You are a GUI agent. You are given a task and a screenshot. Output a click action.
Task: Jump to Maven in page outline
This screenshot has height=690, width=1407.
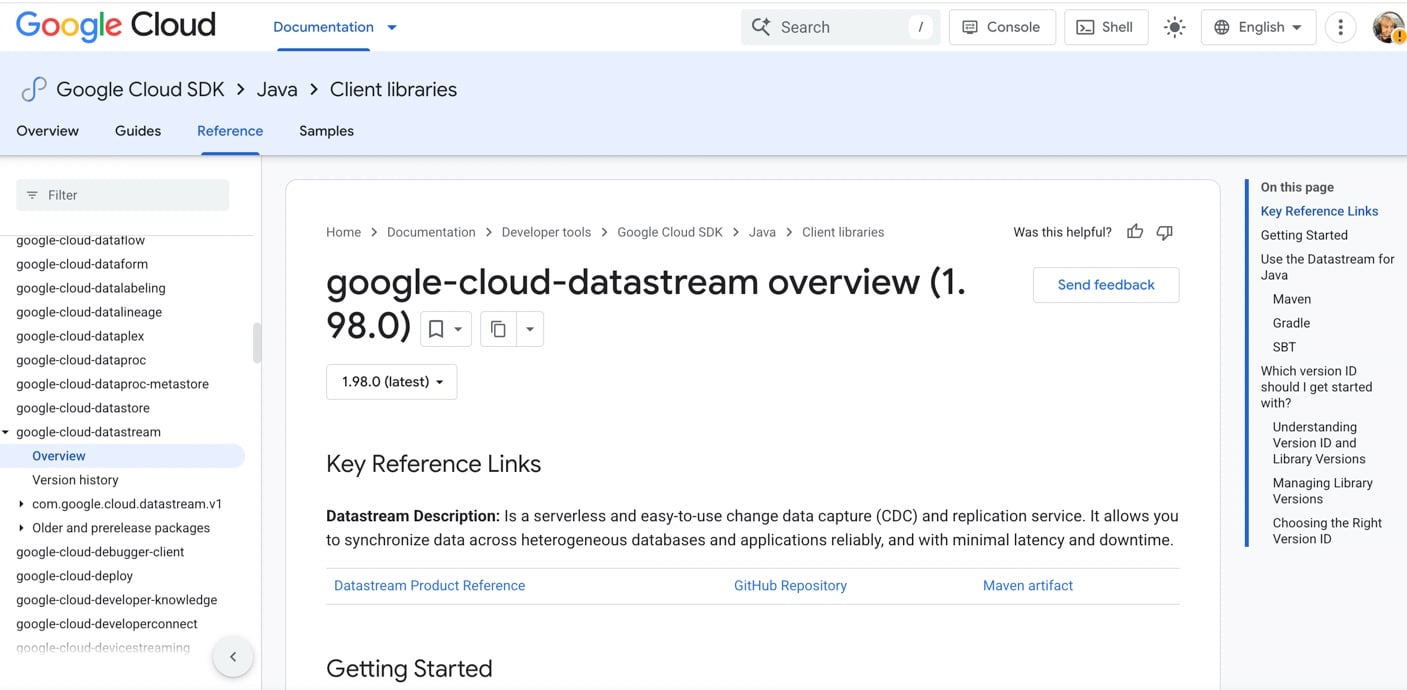(1292, 299)
